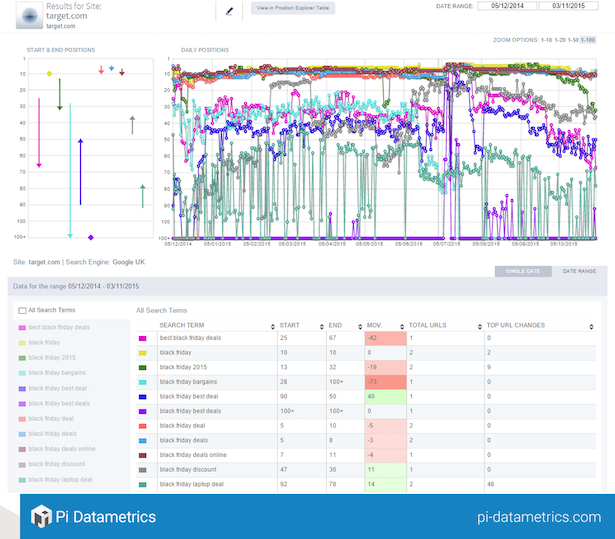Select the 1-10 zoom option
This screenshot has width=615, height=539.
coord(544,39)
